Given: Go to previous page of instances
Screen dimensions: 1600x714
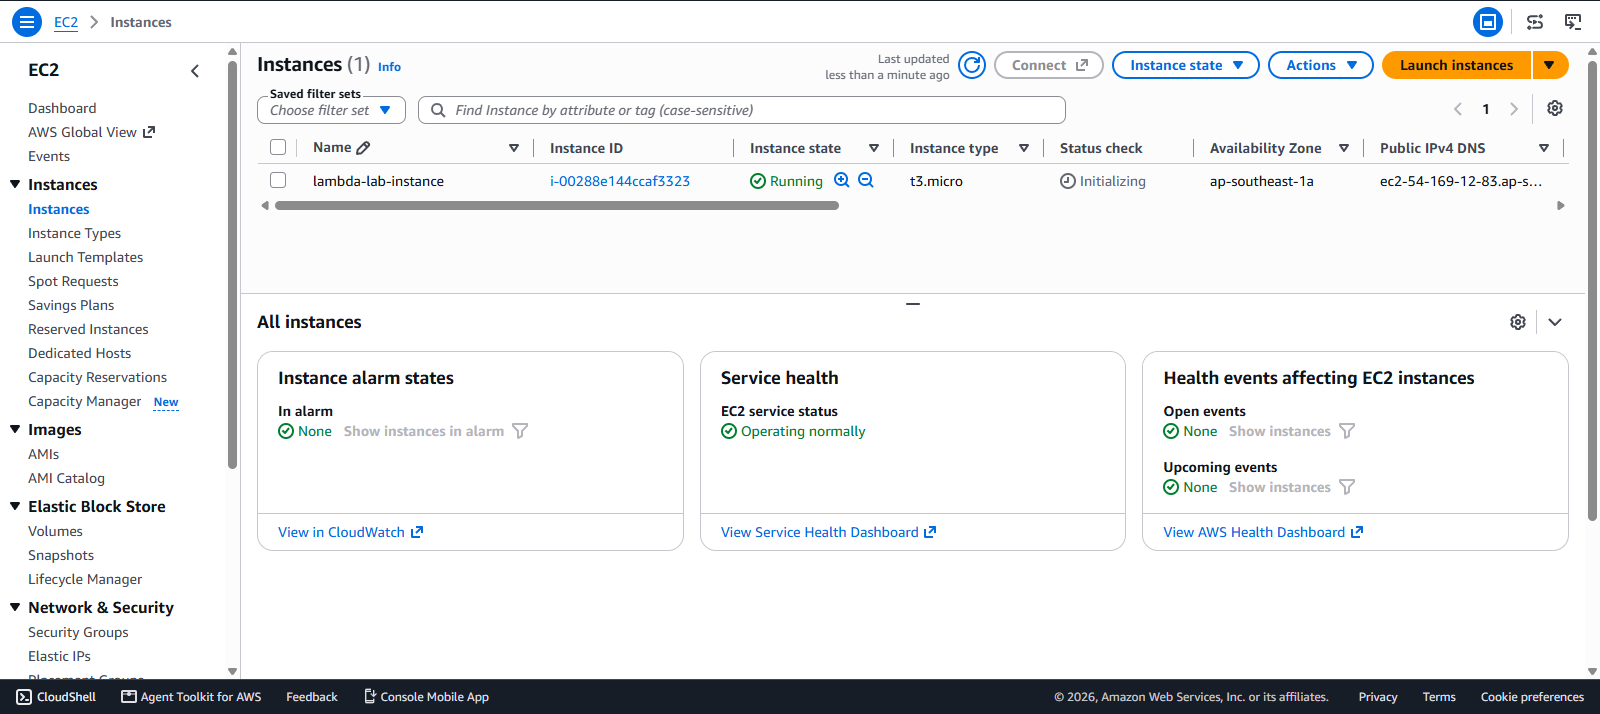Looking at the screenshot, I should pyautogui.click(x=1458, y=109).
